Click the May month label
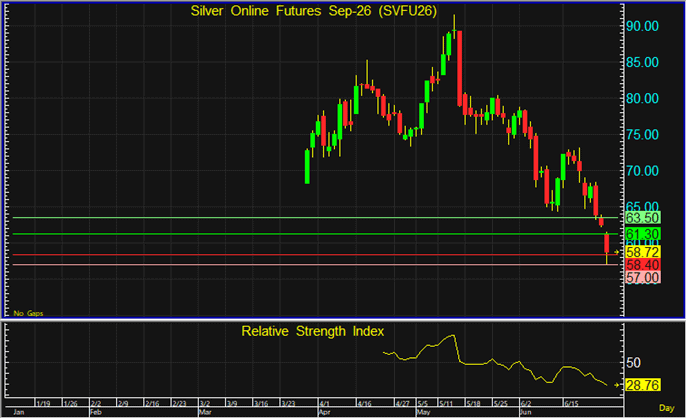The width and height of the screenshot is (687, 419). pyautogui.click(x=423, y=412)
